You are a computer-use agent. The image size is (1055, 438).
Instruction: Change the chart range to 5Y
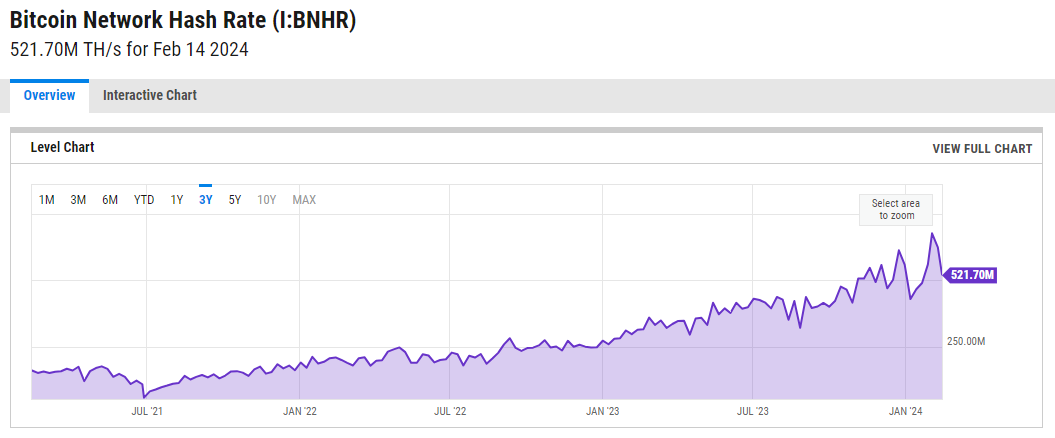coord(235,200)
